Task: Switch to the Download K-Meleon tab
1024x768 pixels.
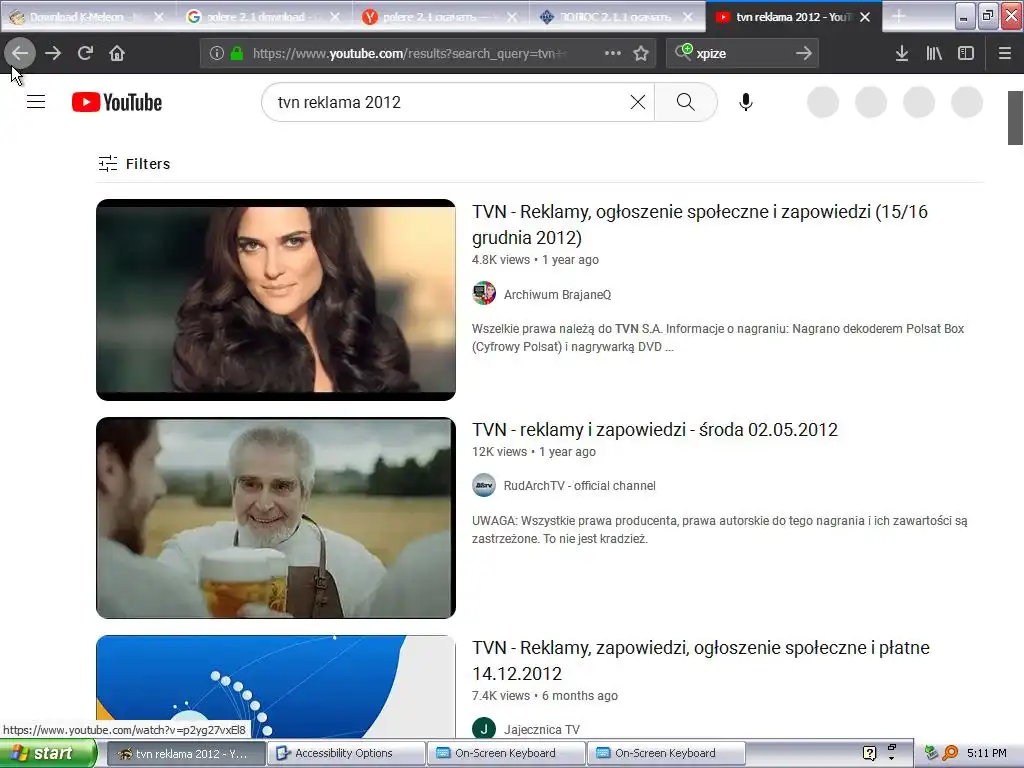Action: (88, 17)
